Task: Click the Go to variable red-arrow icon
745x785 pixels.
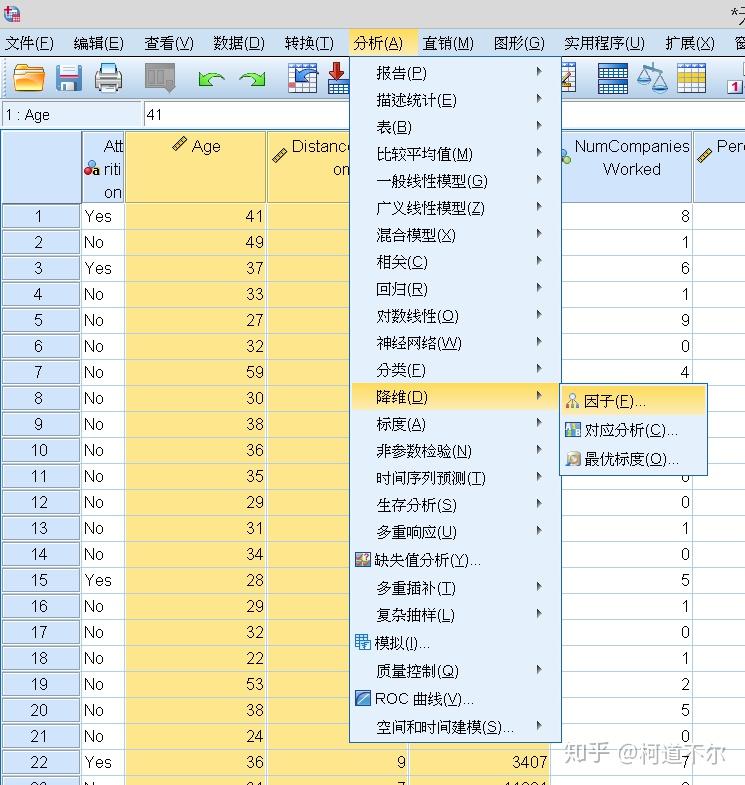Action: pos(338,78)
